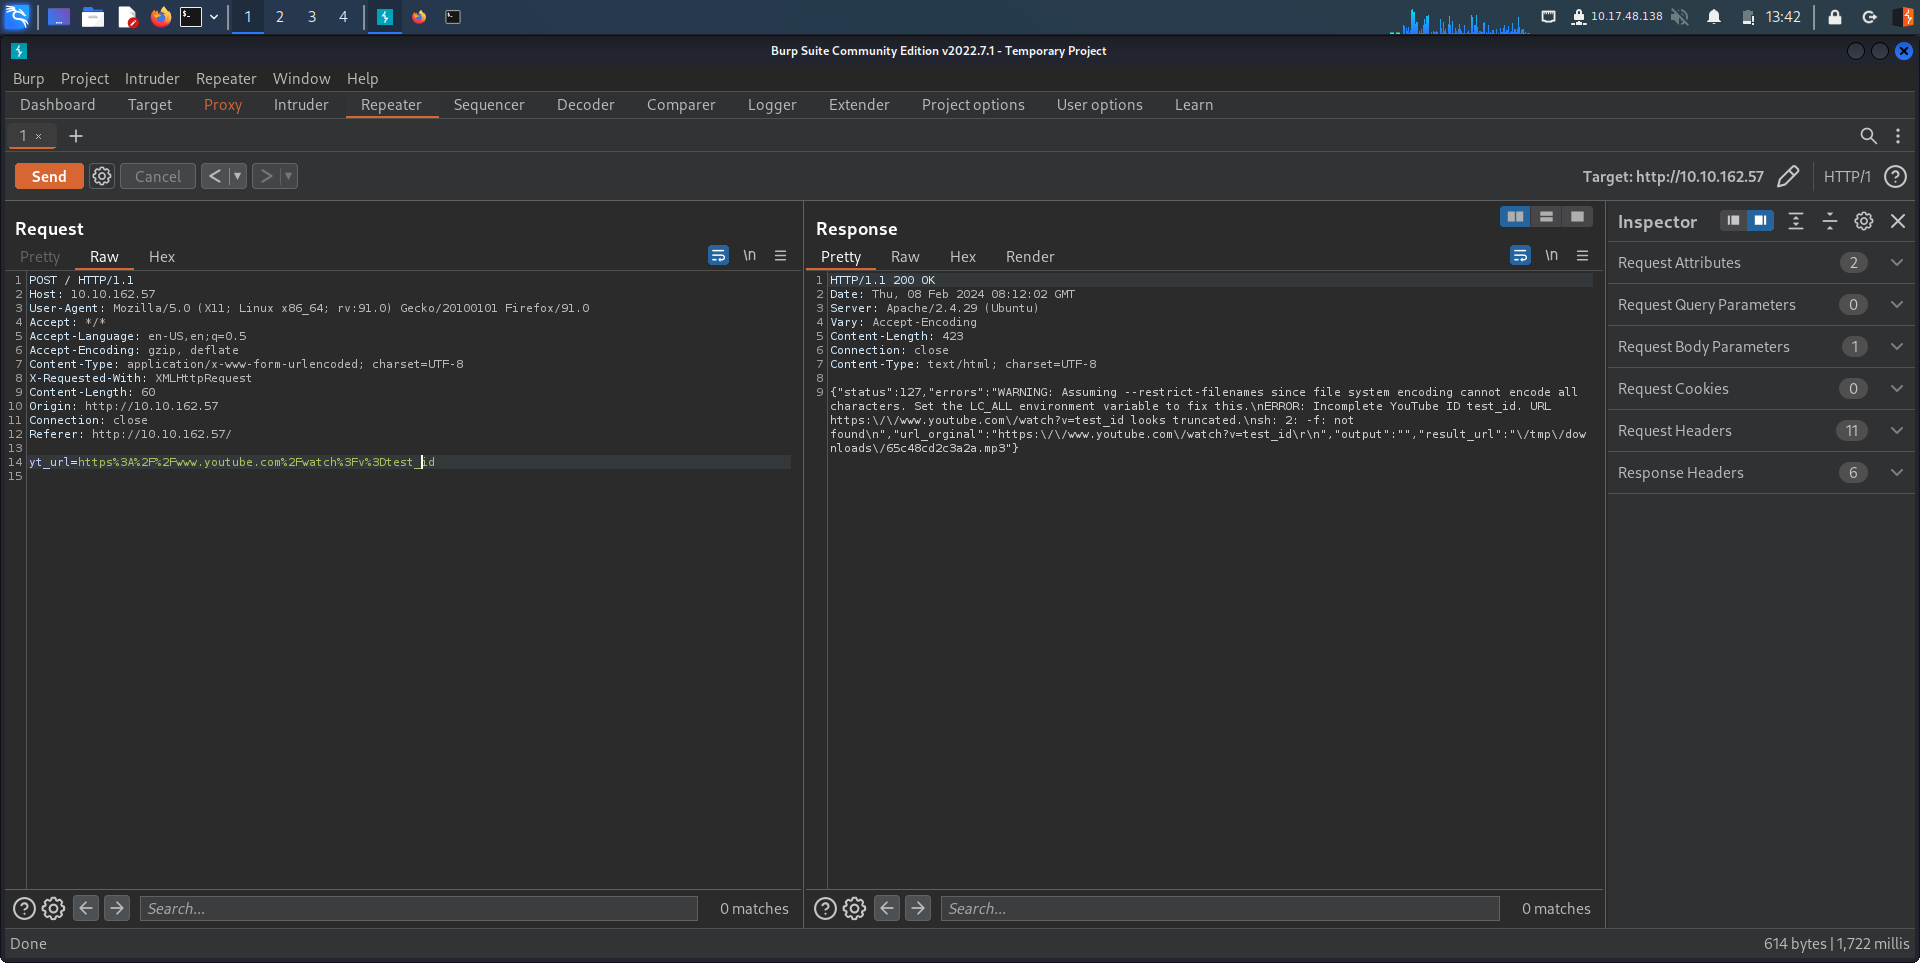Go forward to next request in history
The image size is (1920, 963).
(265, 176)
